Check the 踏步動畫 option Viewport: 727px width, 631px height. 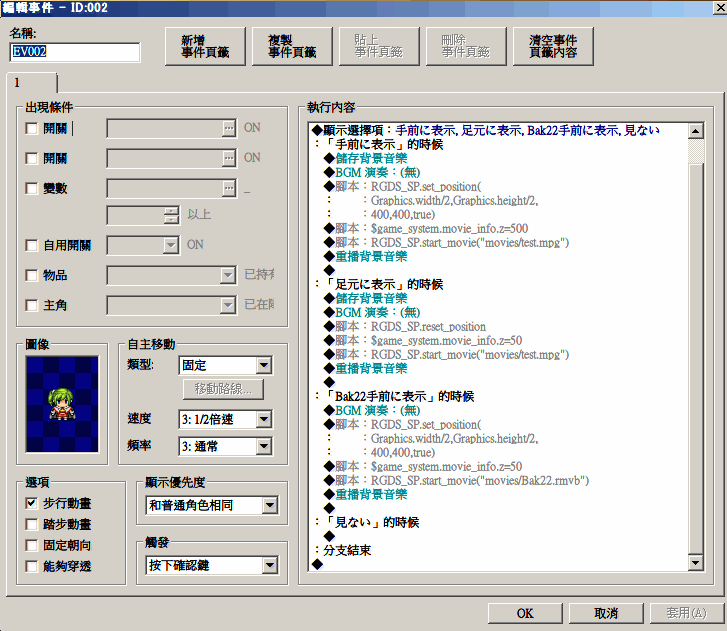pos(31,524)
